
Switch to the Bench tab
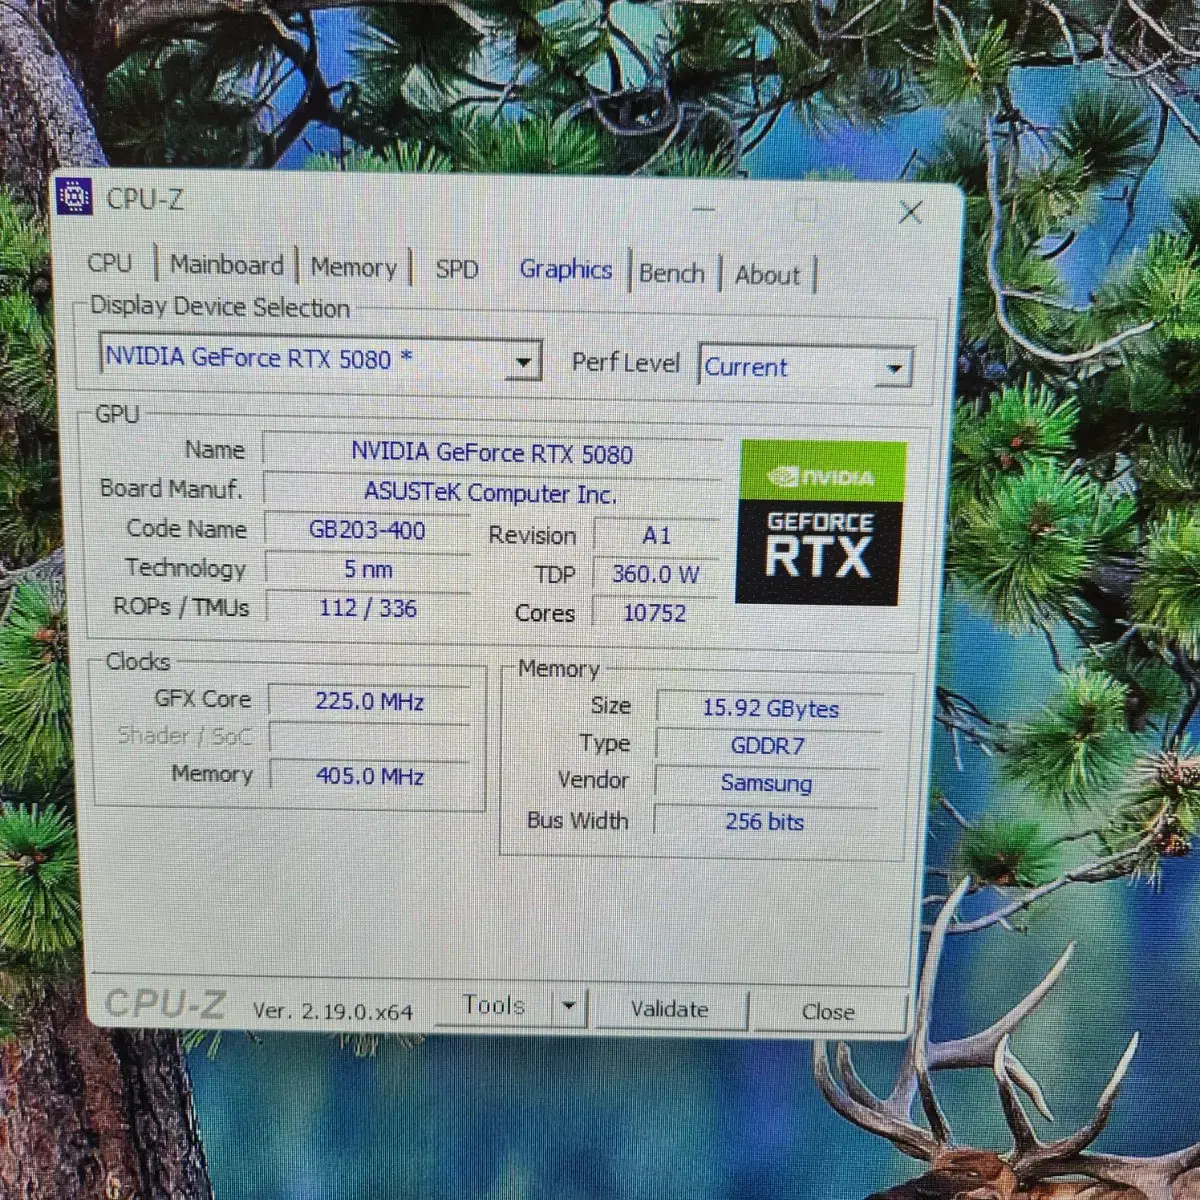671,273
